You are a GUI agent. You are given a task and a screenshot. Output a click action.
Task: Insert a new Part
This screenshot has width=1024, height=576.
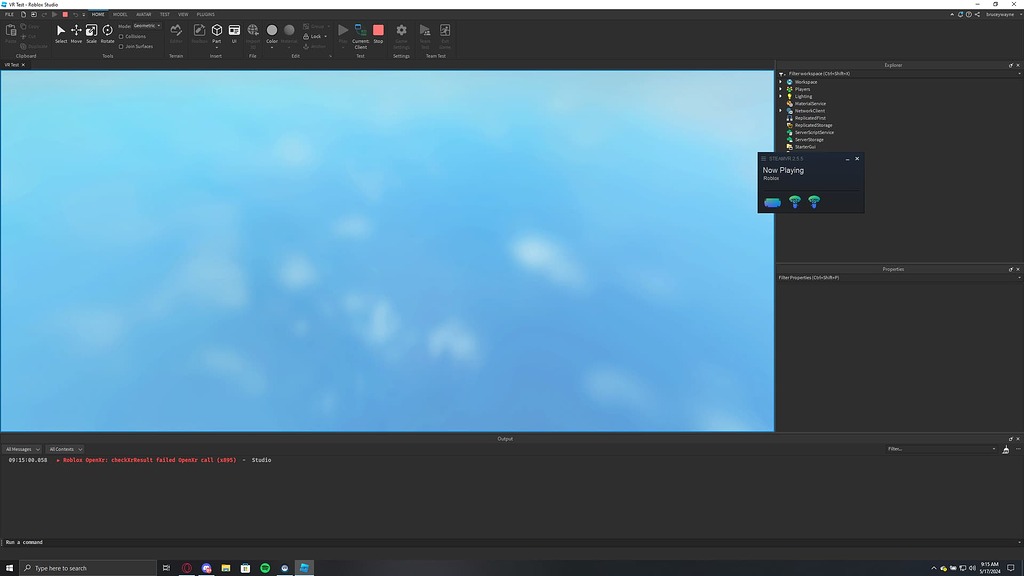216,33
